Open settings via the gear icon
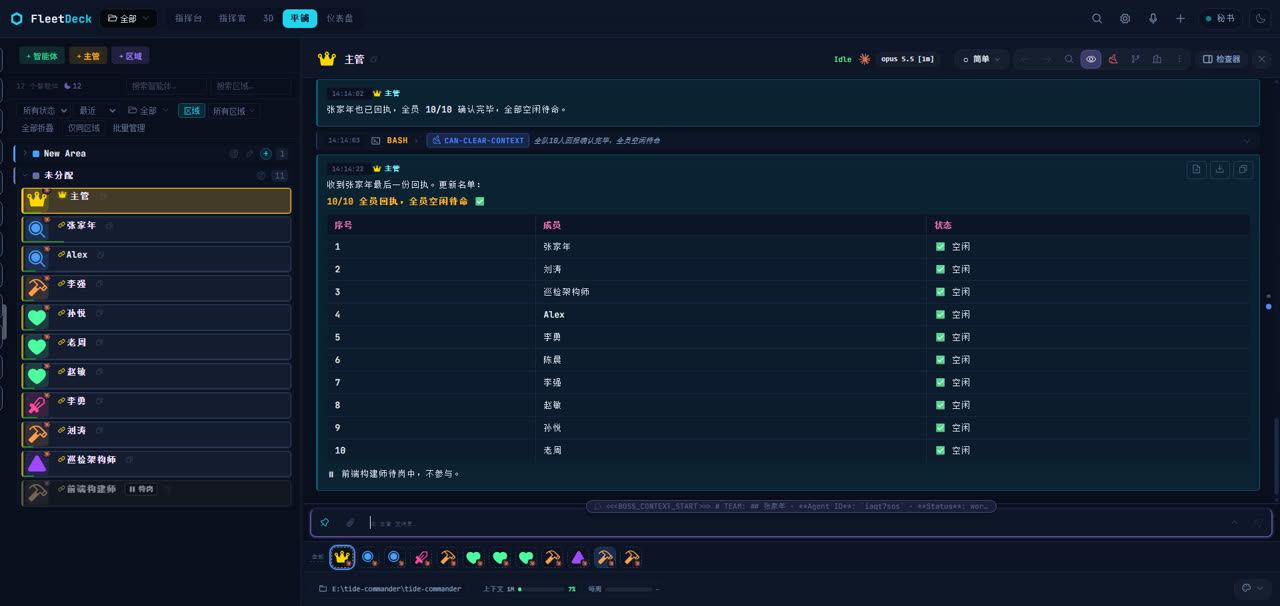1280x606 pixels. click(x=1125, y=18)
